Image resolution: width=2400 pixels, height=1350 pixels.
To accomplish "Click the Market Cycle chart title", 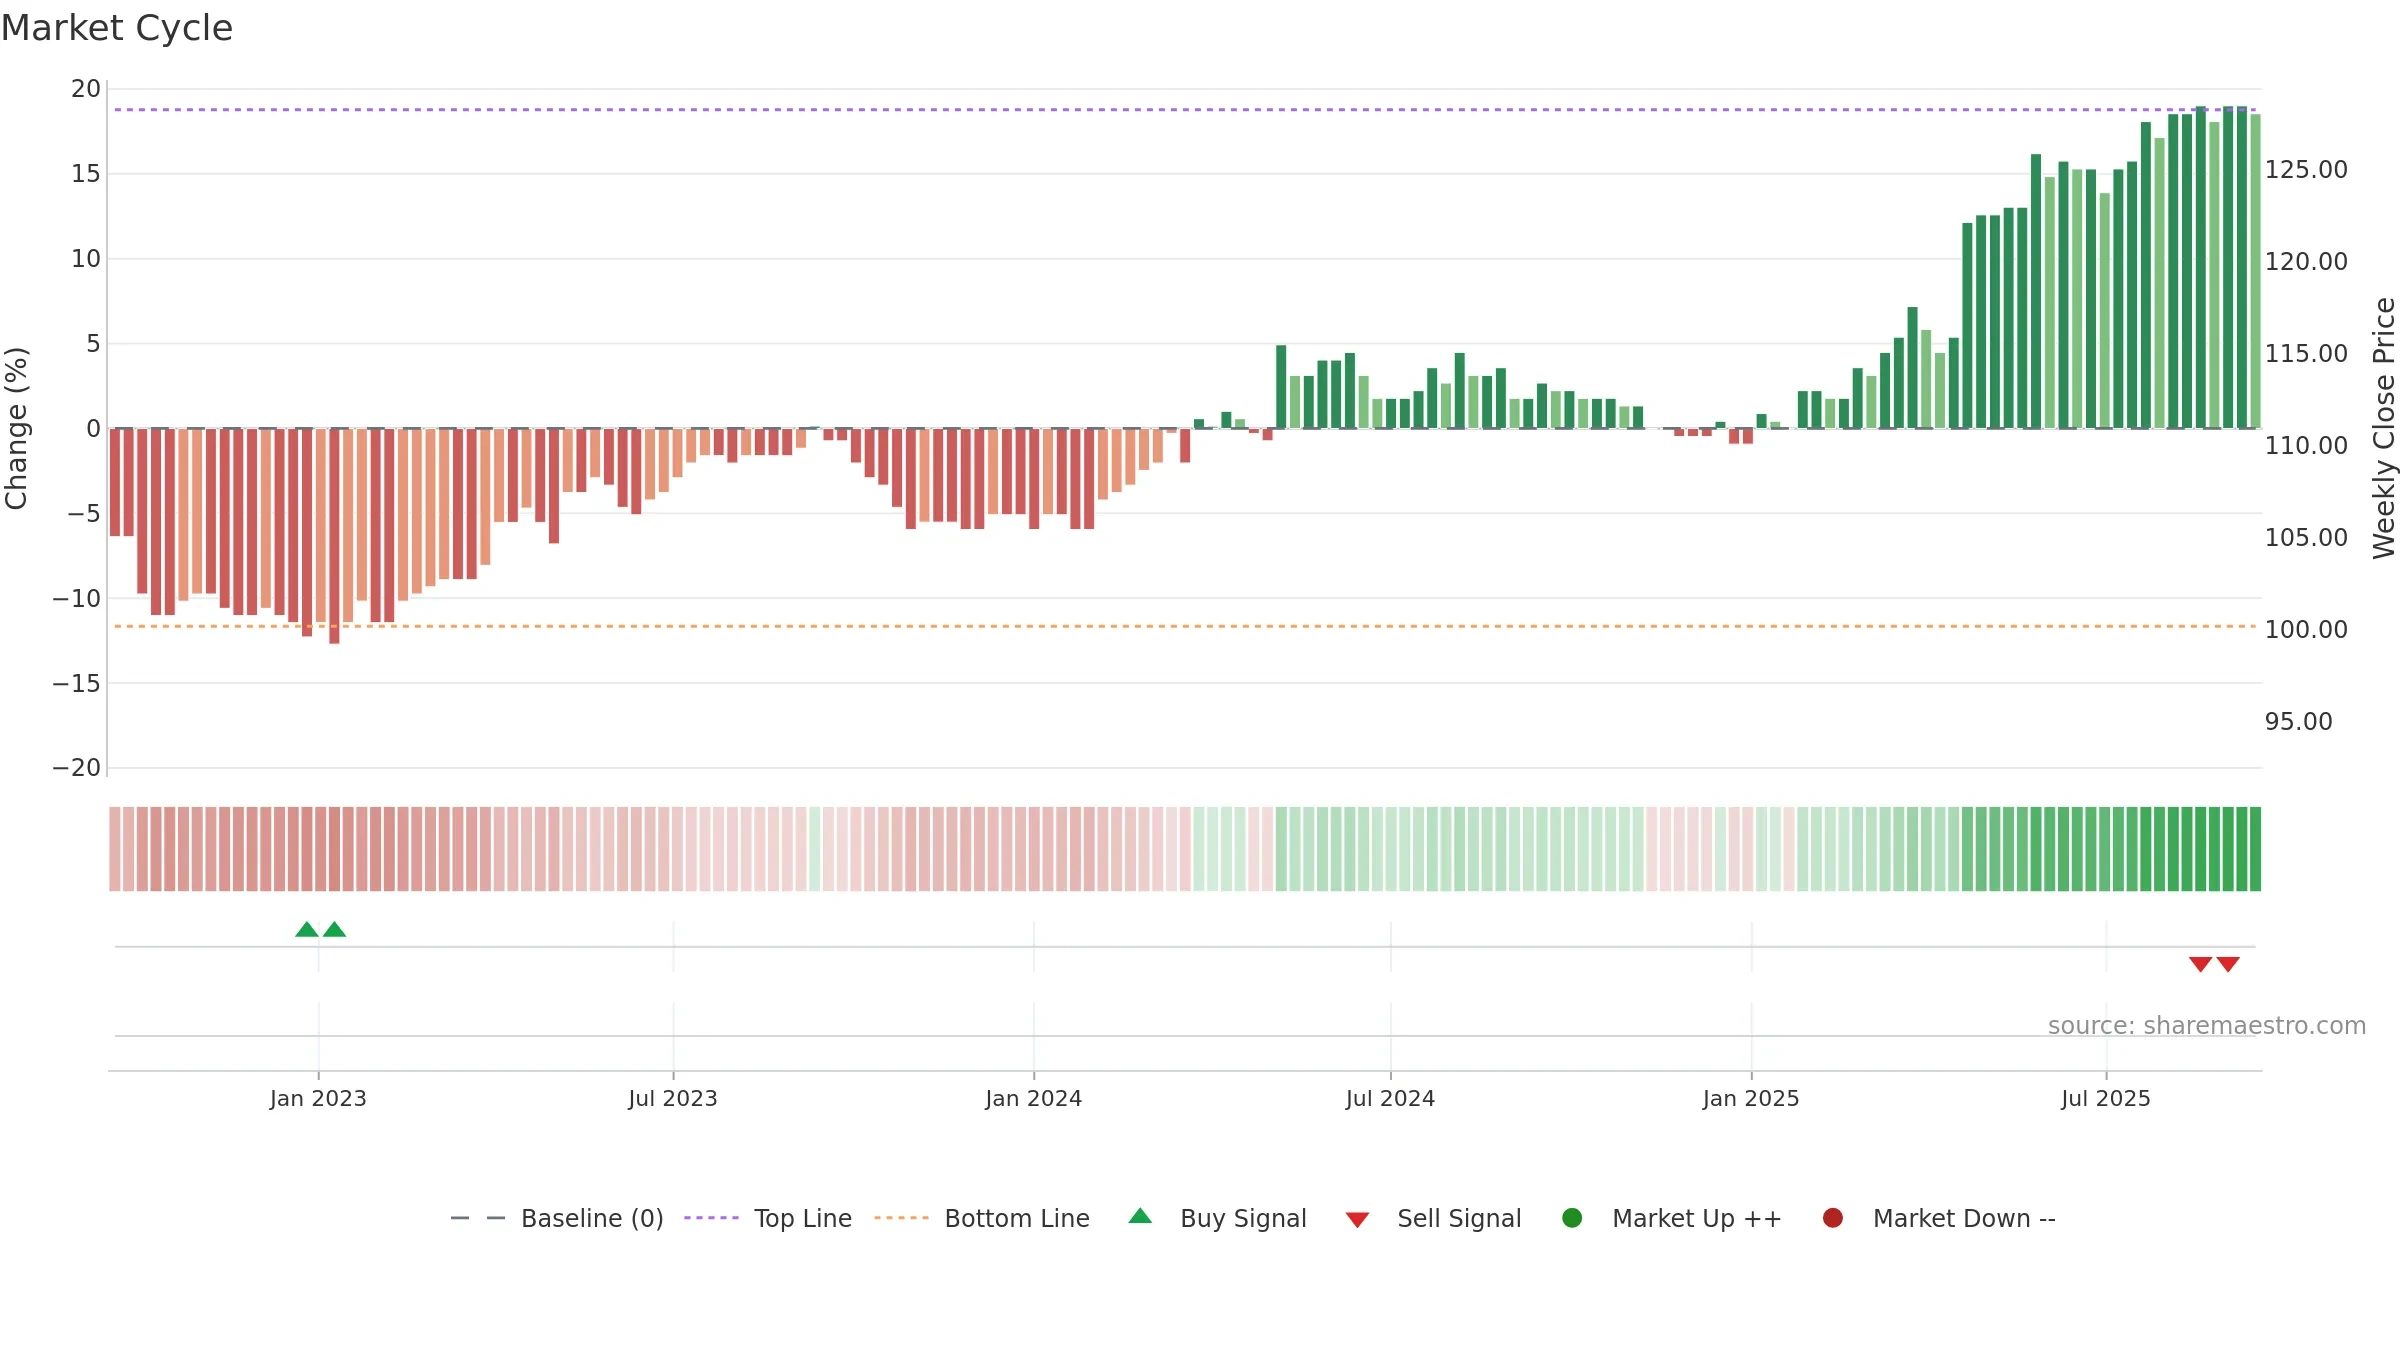I will click(117, 28).
